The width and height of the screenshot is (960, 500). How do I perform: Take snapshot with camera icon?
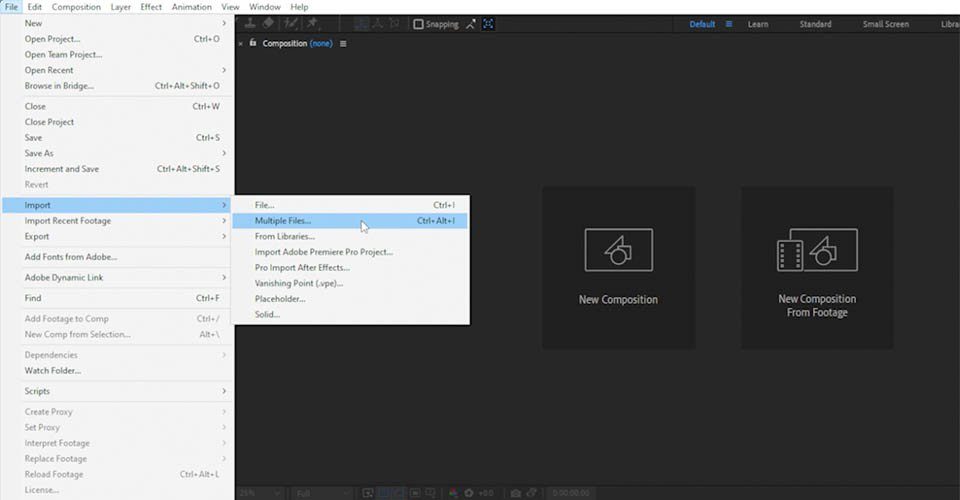516,493
